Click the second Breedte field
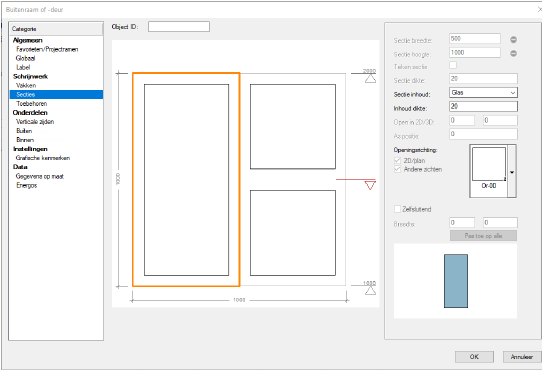 click(500, 223)
